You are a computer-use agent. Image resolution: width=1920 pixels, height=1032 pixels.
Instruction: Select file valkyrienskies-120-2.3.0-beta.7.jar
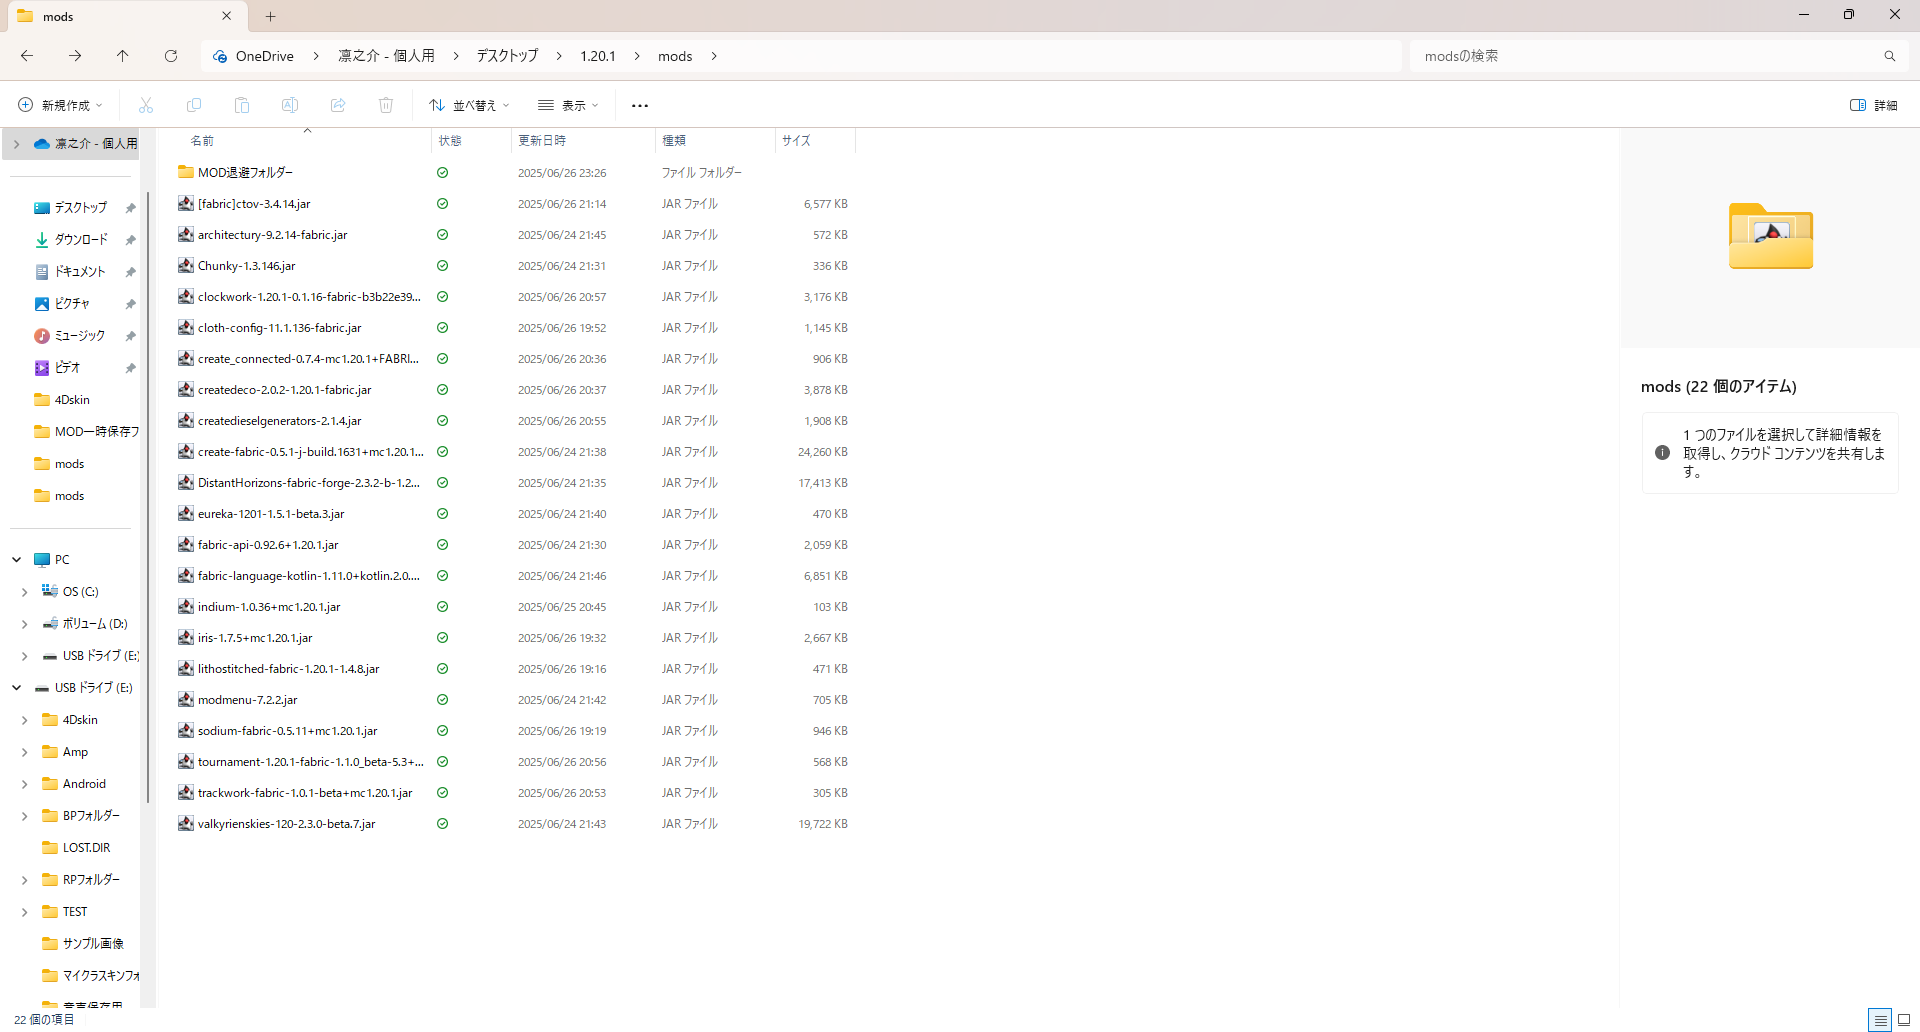click(x=286, y=824)
